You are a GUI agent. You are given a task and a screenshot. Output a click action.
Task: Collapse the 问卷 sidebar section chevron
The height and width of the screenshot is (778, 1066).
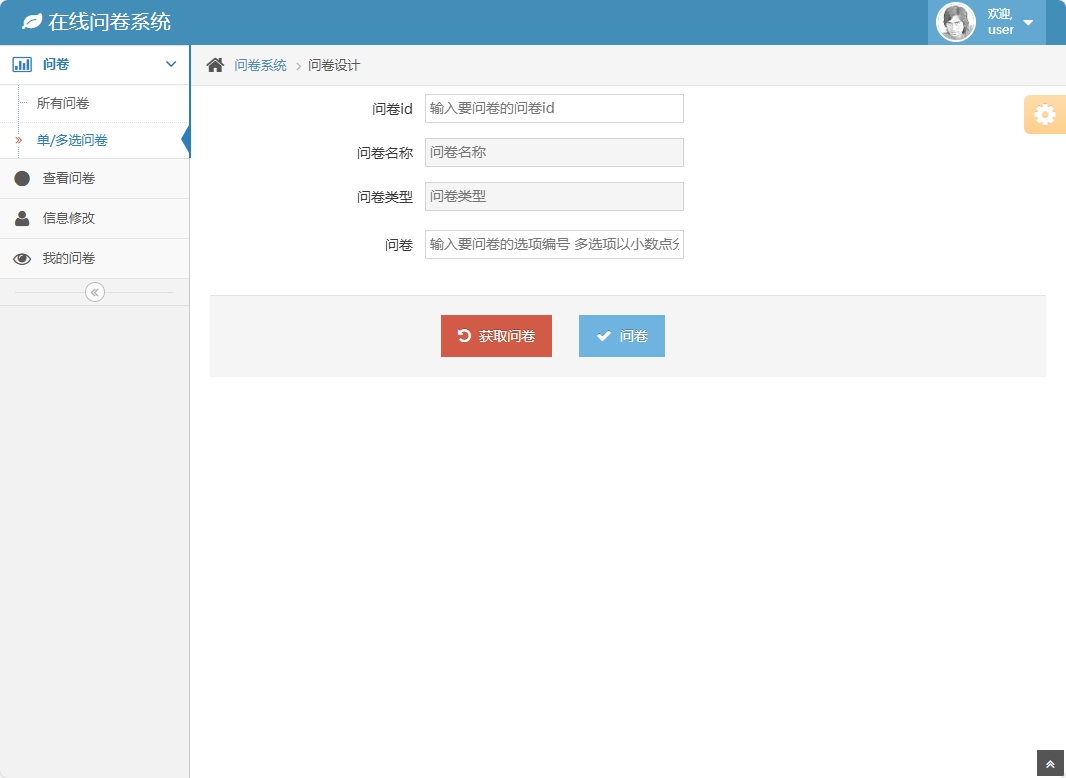[x=168, y=63]
